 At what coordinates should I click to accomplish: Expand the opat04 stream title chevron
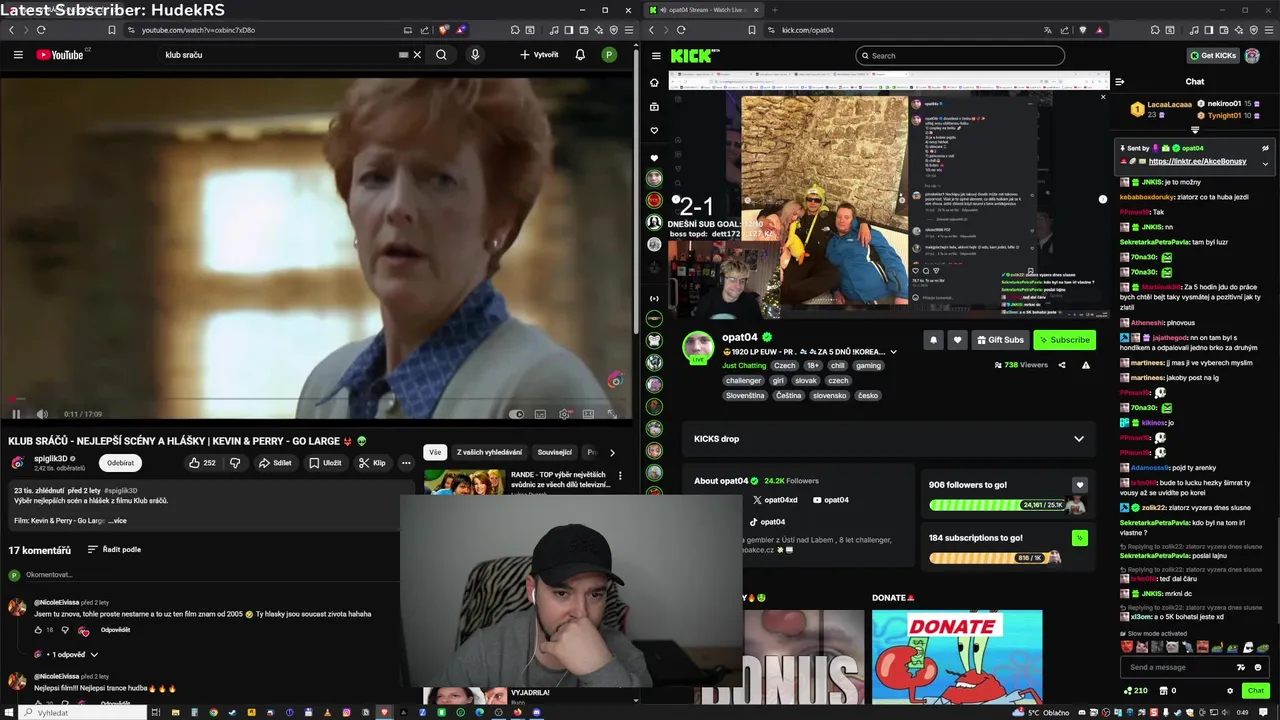(x=893, y=352)
